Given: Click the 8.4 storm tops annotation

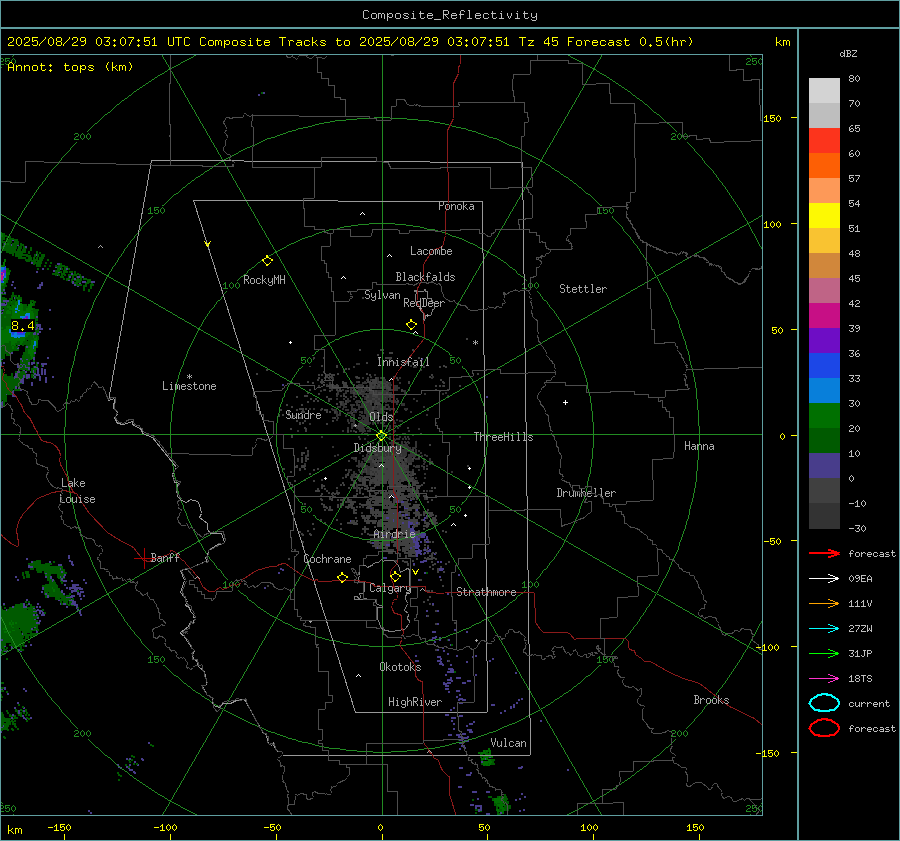Looking at the screenshot, I should pyautogui.click(x=22, y=326).
